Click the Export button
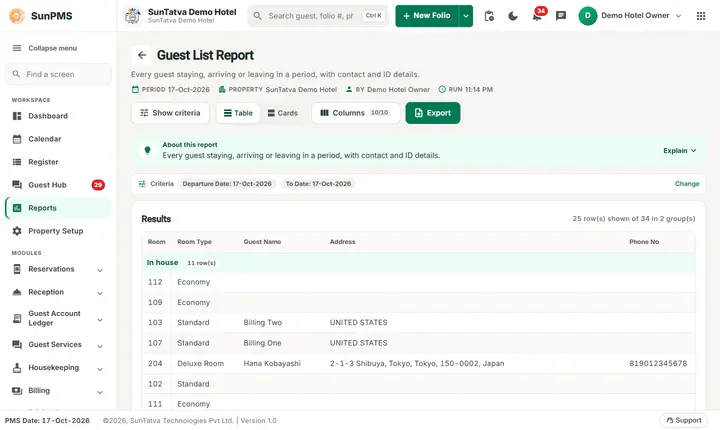The image size is (720, 430). click(433, 113)
